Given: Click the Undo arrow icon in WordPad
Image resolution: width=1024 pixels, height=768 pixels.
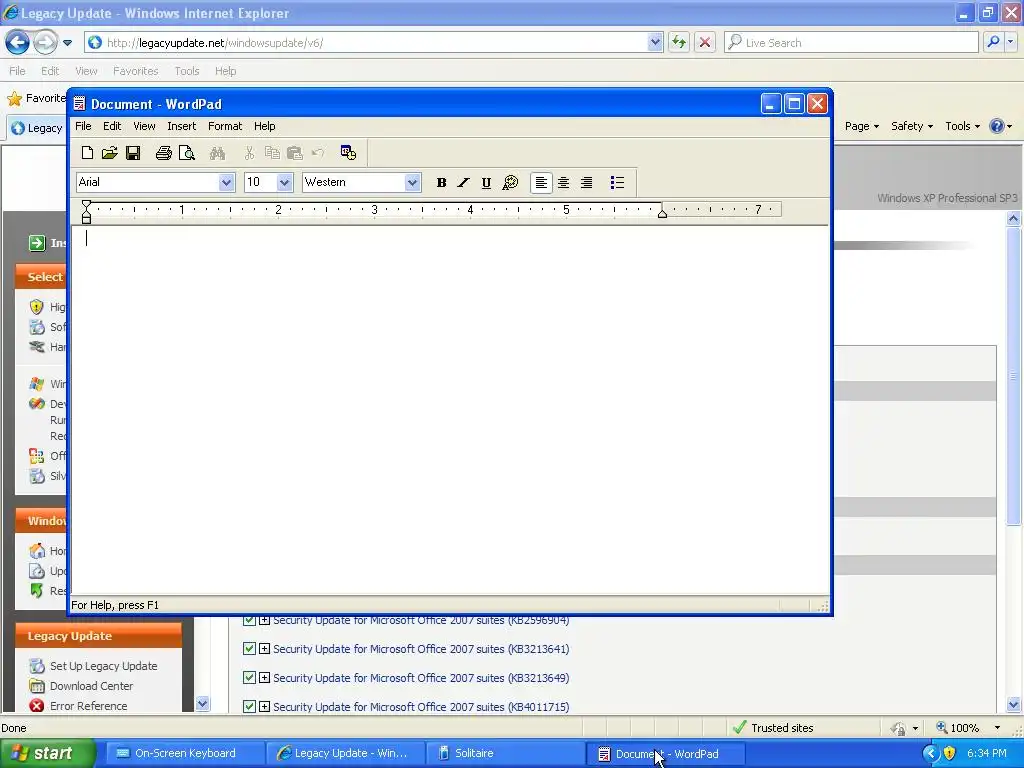Looking at the screenshot, I should click(318, 153).
